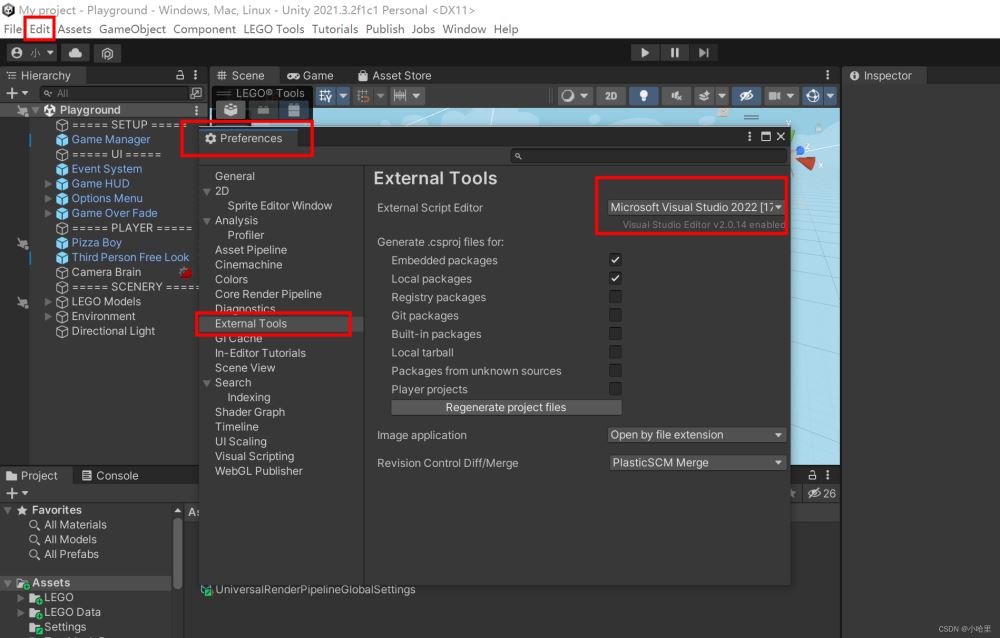Toggle hidden objects visibility eye icon
Screen dimensions: 1000x638
tap(745, 96)
